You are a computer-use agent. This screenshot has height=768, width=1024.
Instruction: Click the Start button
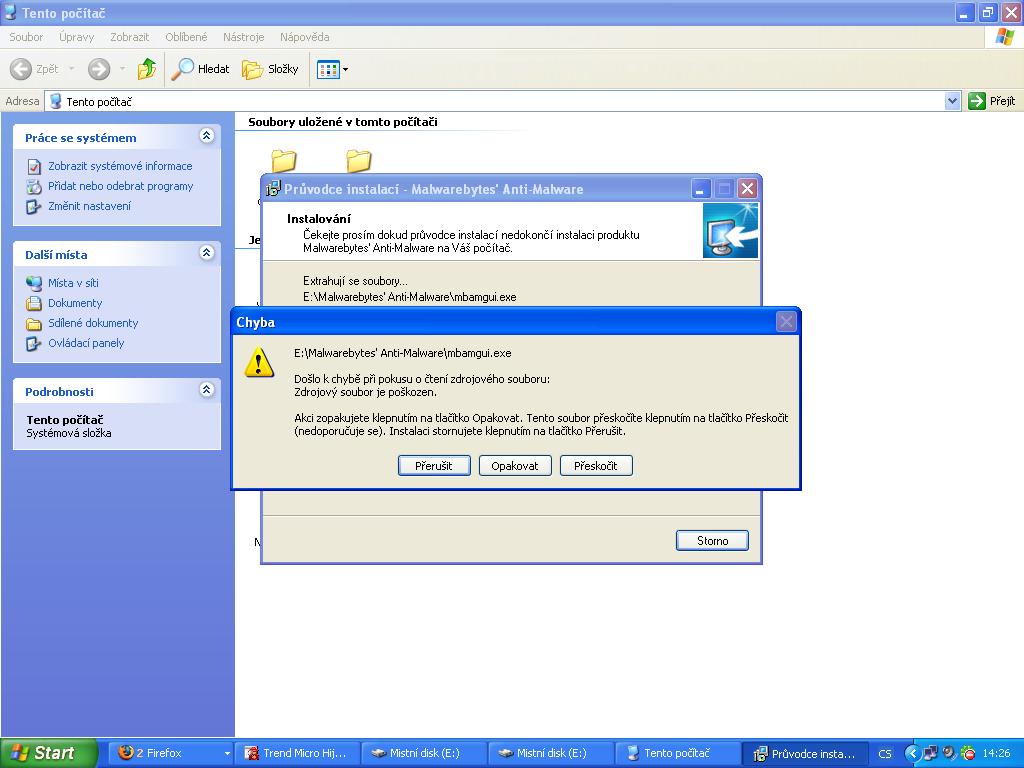click(x=48, y=753)
